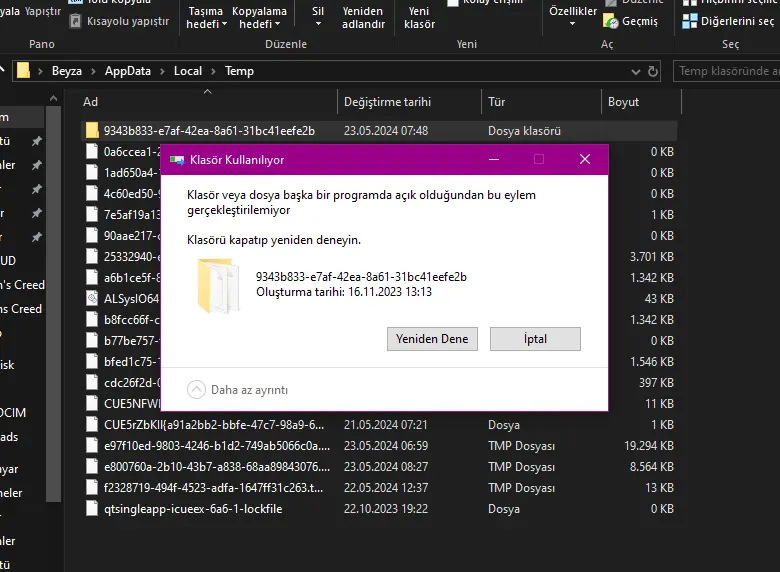The image size is (780, 572).
Task: Select file 0a6ccea1 in file list
Action: click(x=132, y=152)
